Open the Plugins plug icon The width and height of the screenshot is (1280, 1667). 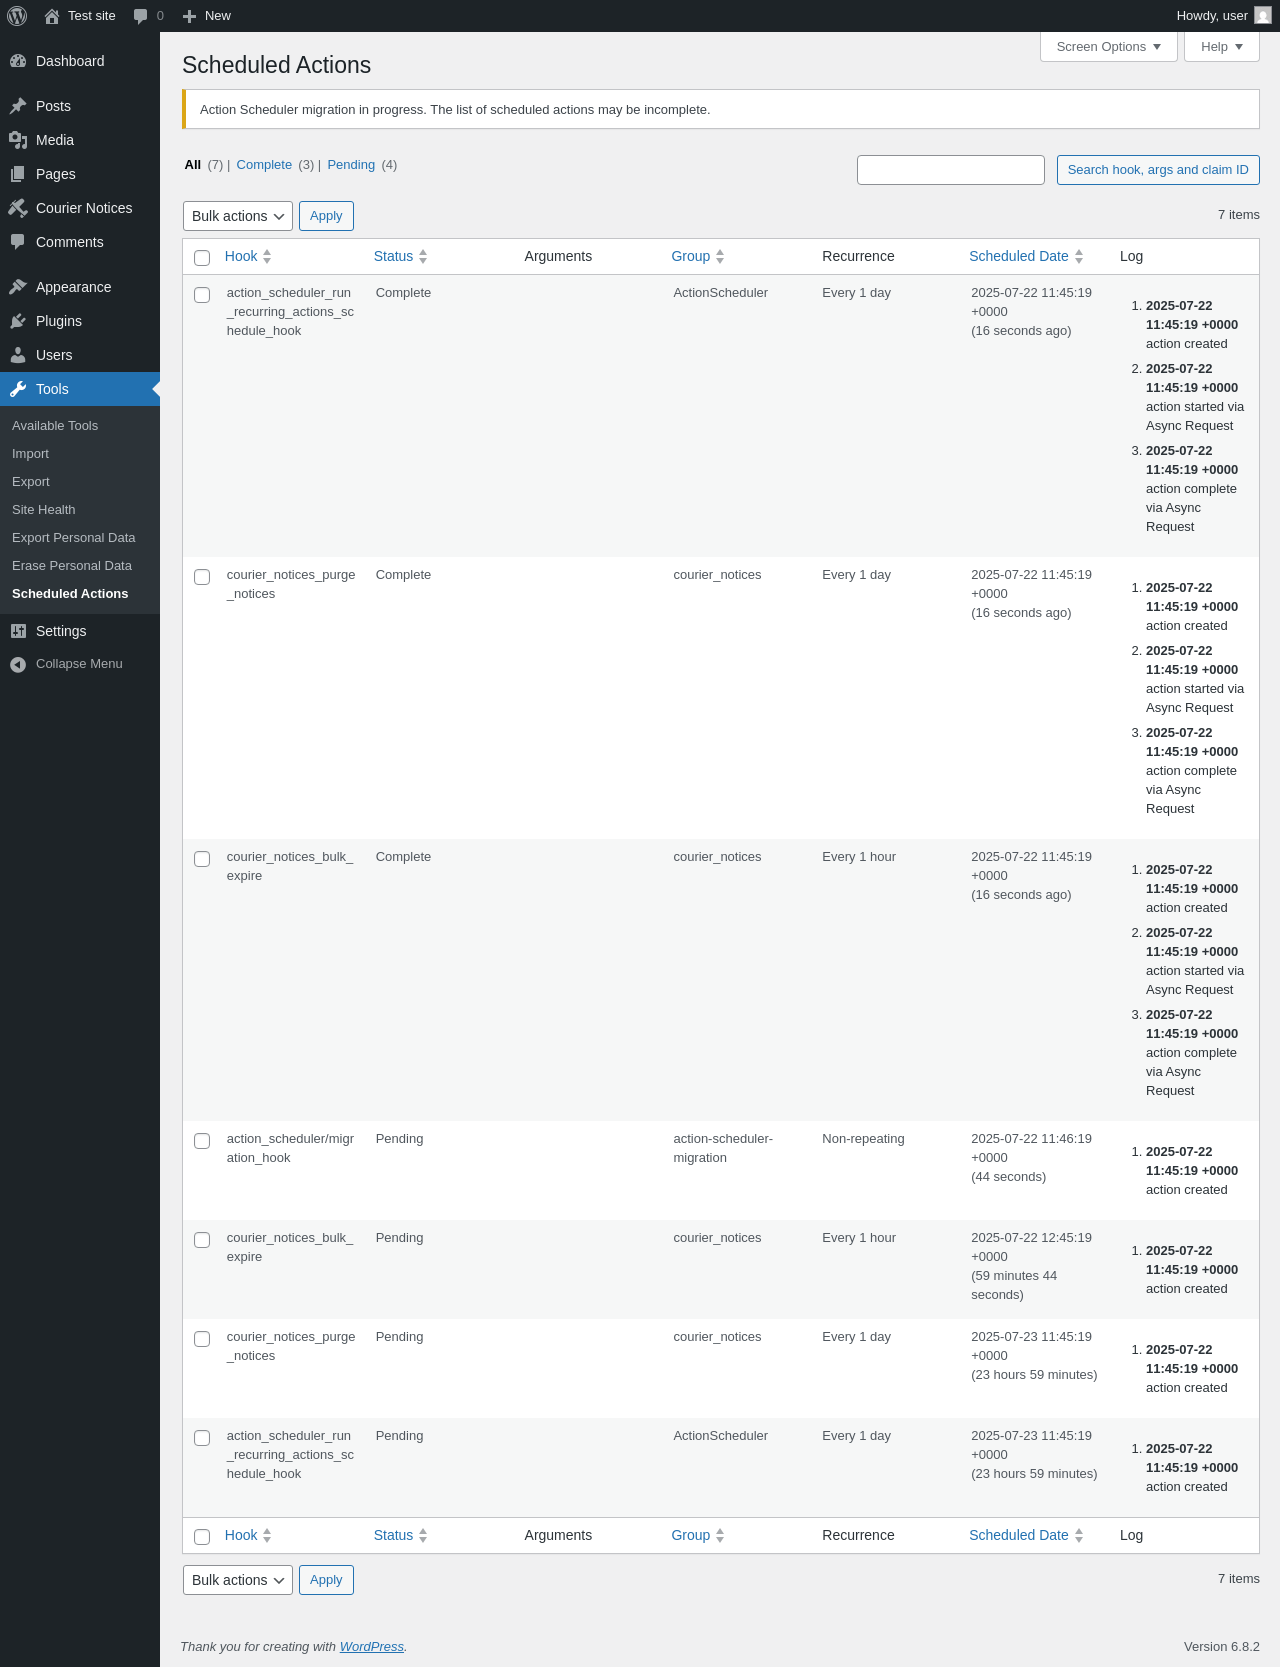18,321
